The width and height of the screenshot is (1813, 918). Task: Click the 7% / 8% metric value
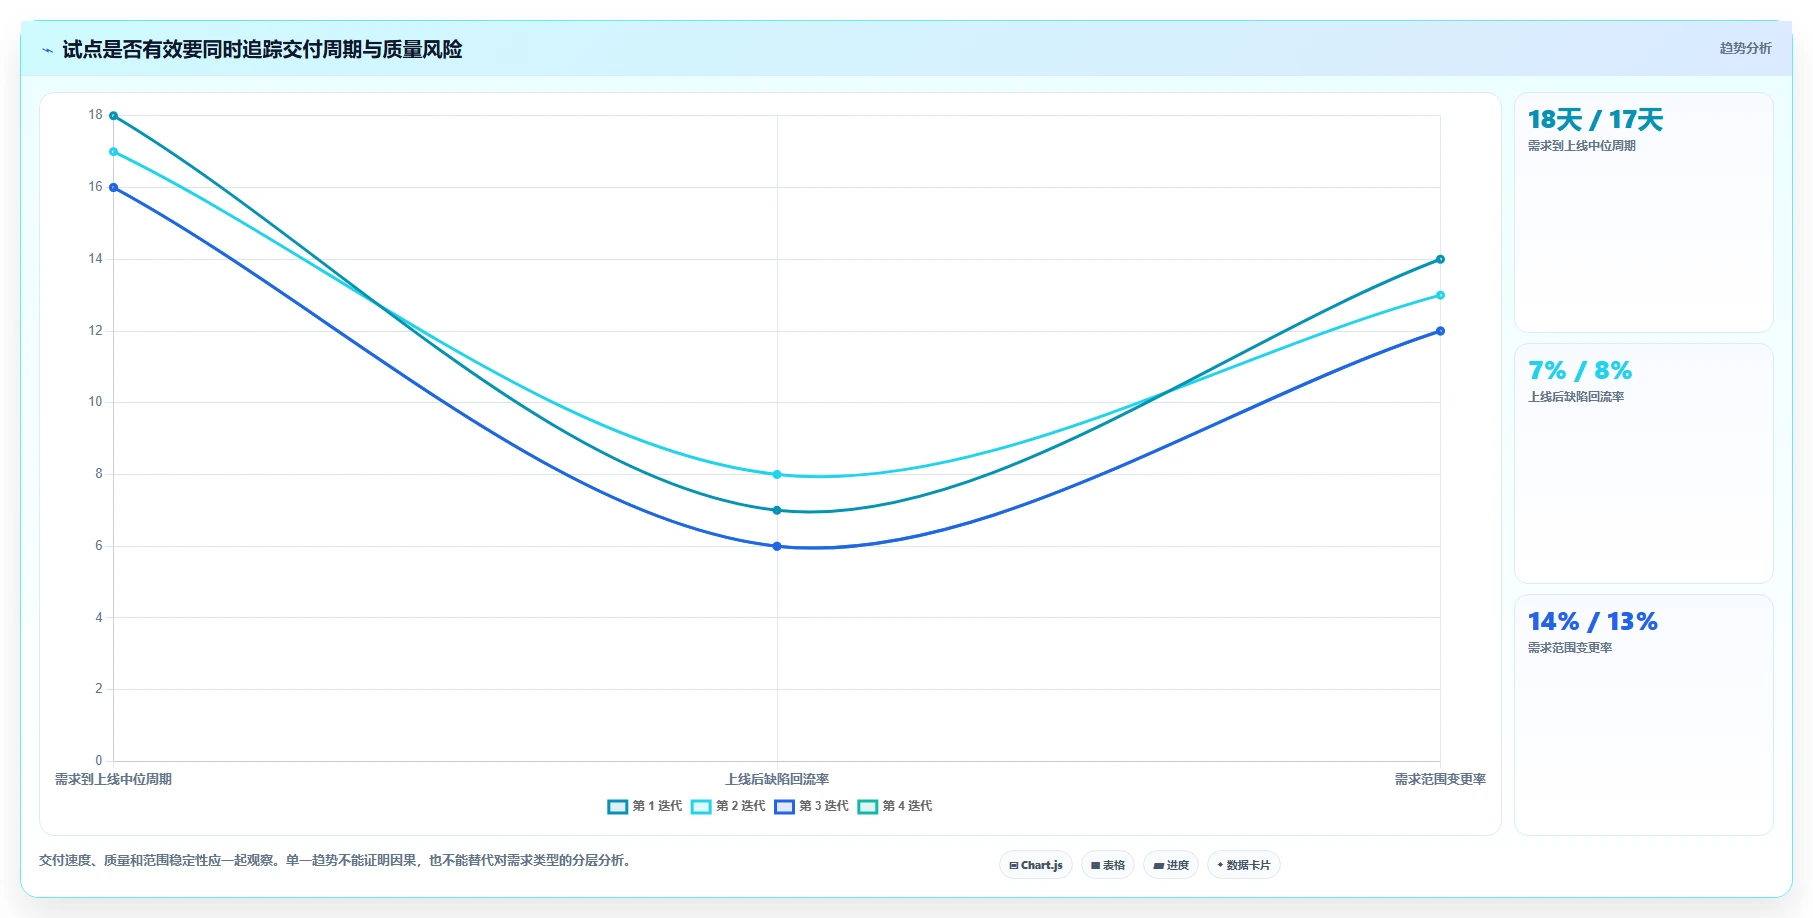[1580, 371]
